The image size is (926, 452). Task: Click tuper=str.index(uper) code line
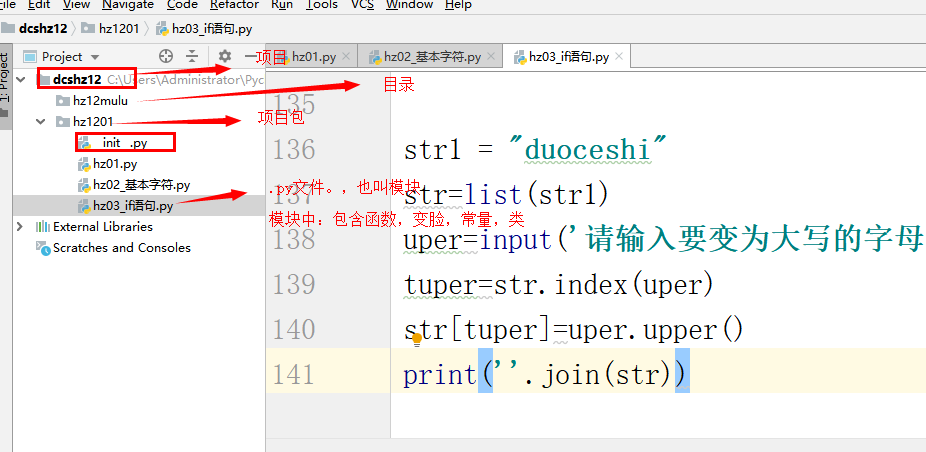point(559,285)
